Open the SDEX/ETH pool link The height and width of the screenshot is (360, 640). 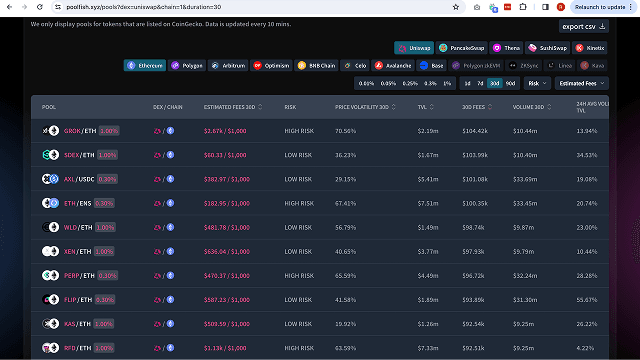[x=79, y=155]
